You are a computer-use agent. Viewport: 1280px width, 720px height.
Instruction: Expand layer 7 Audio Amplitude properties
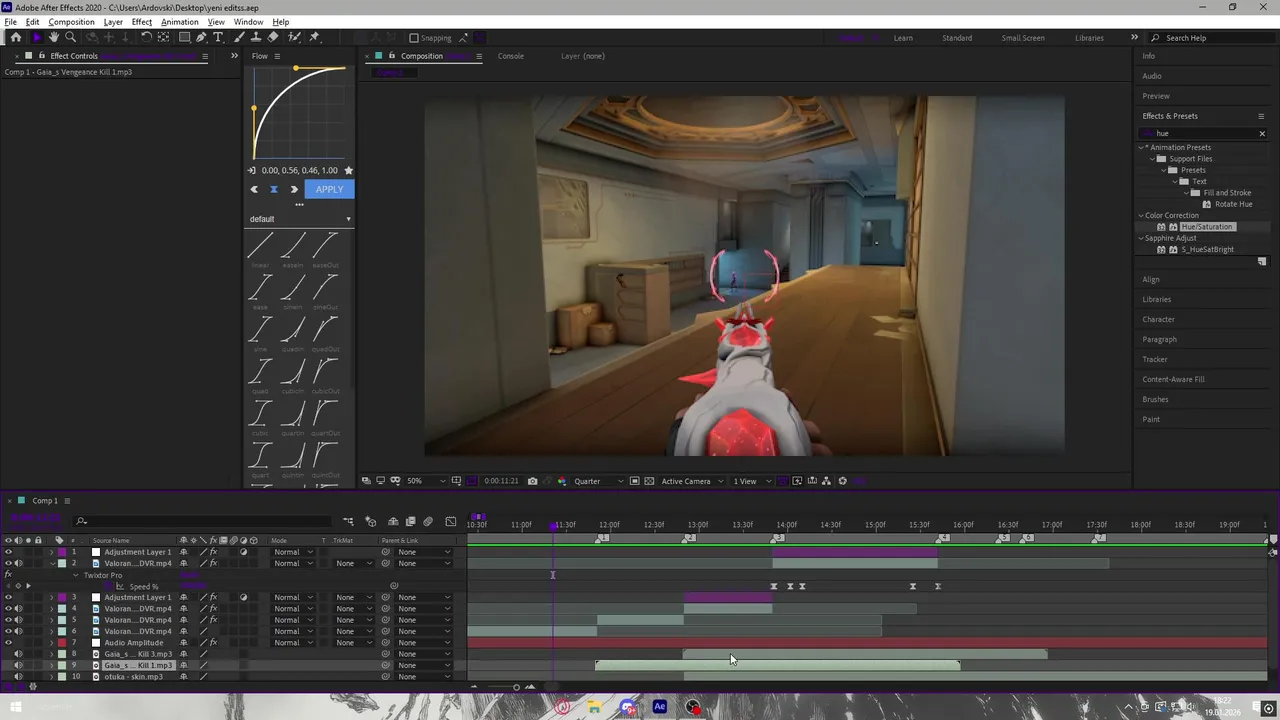pos(51,643)
